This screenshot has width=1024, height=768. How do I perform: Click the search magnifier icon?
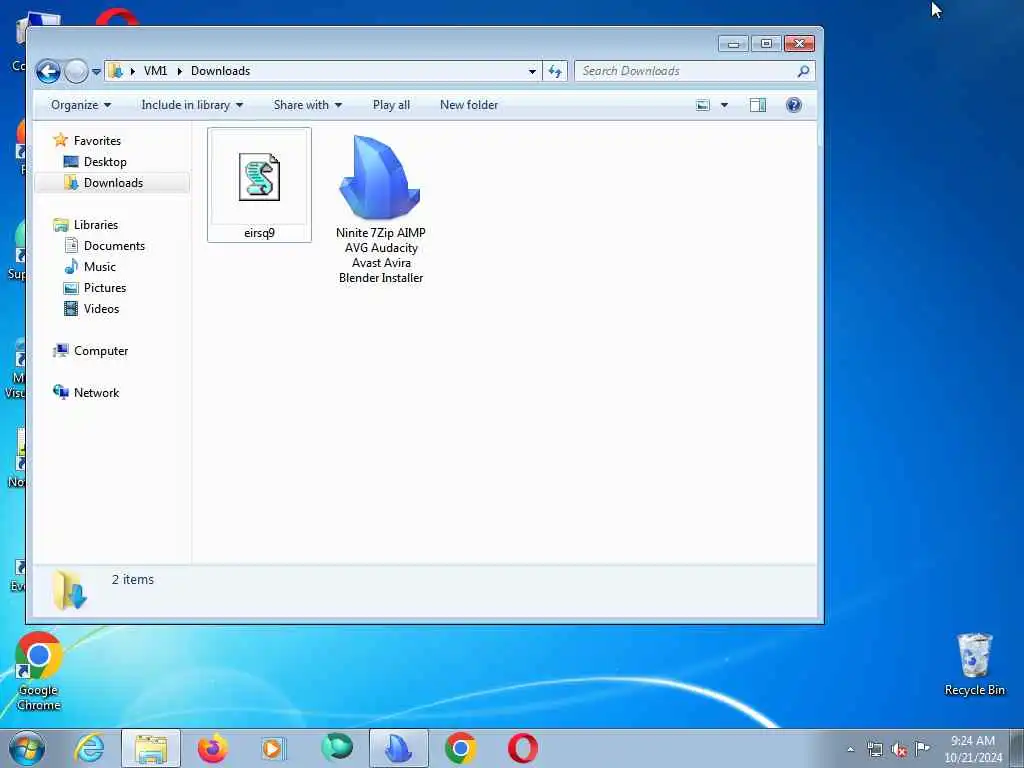point(803,71)
